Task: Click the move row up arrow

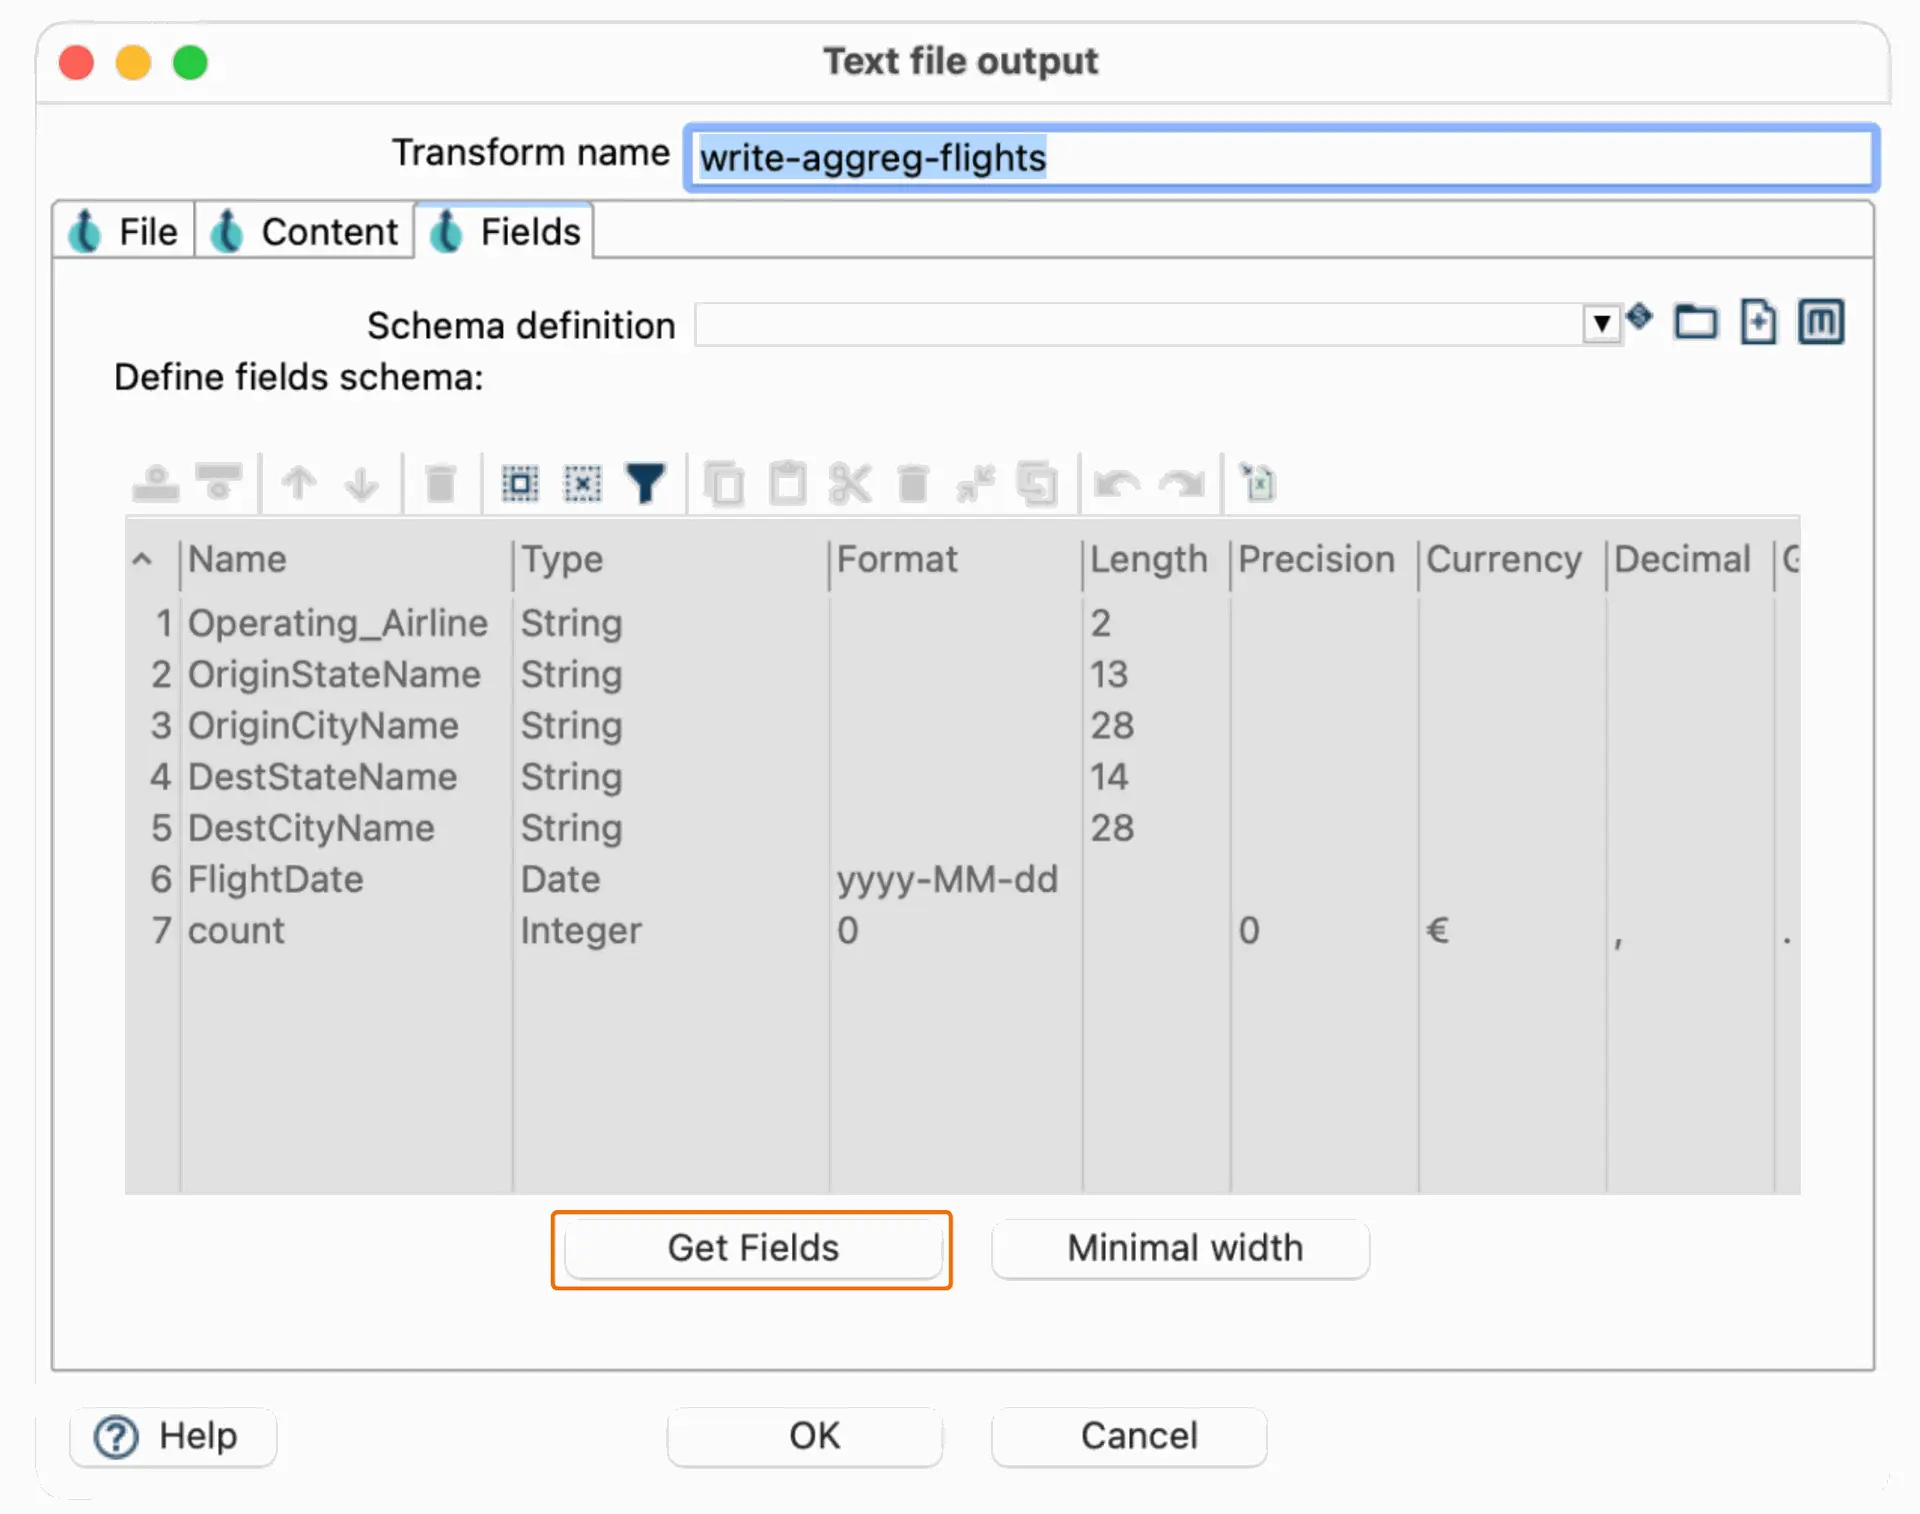Action: (299, 484)
